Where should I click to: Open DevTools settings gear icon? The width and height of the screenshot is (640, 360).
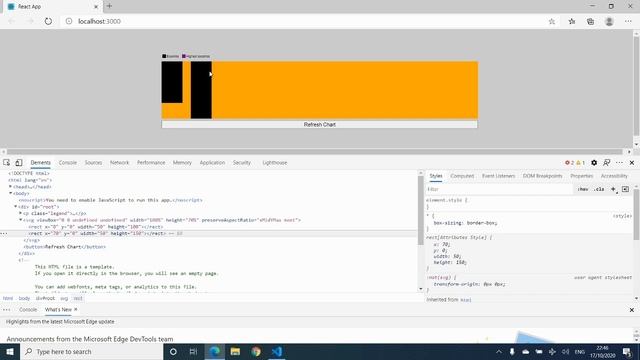[x=594, y=162]
